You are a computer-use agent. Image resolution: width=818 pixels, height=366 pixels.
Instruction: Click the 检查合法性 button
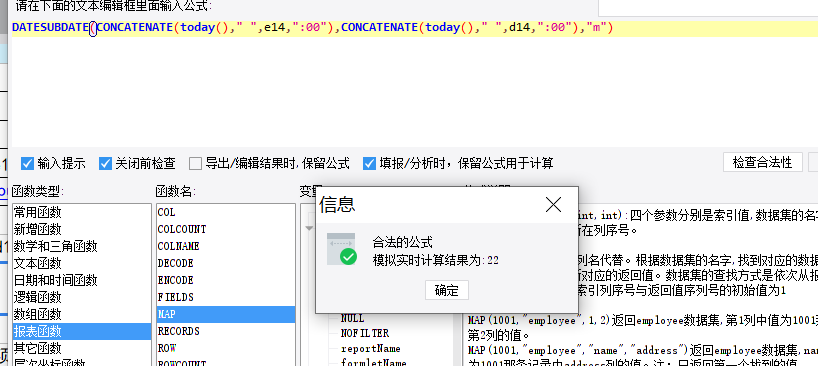point(762,162)
